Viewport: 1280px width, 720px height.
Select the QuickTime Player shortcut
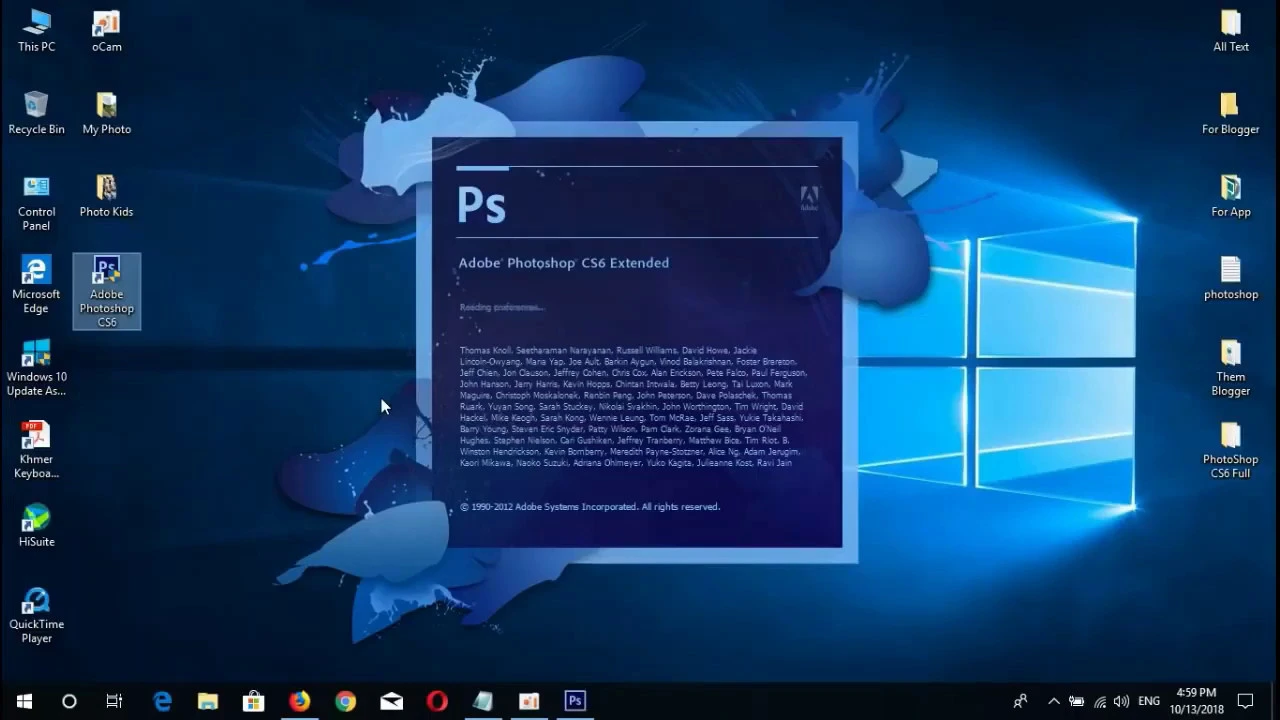36,615
